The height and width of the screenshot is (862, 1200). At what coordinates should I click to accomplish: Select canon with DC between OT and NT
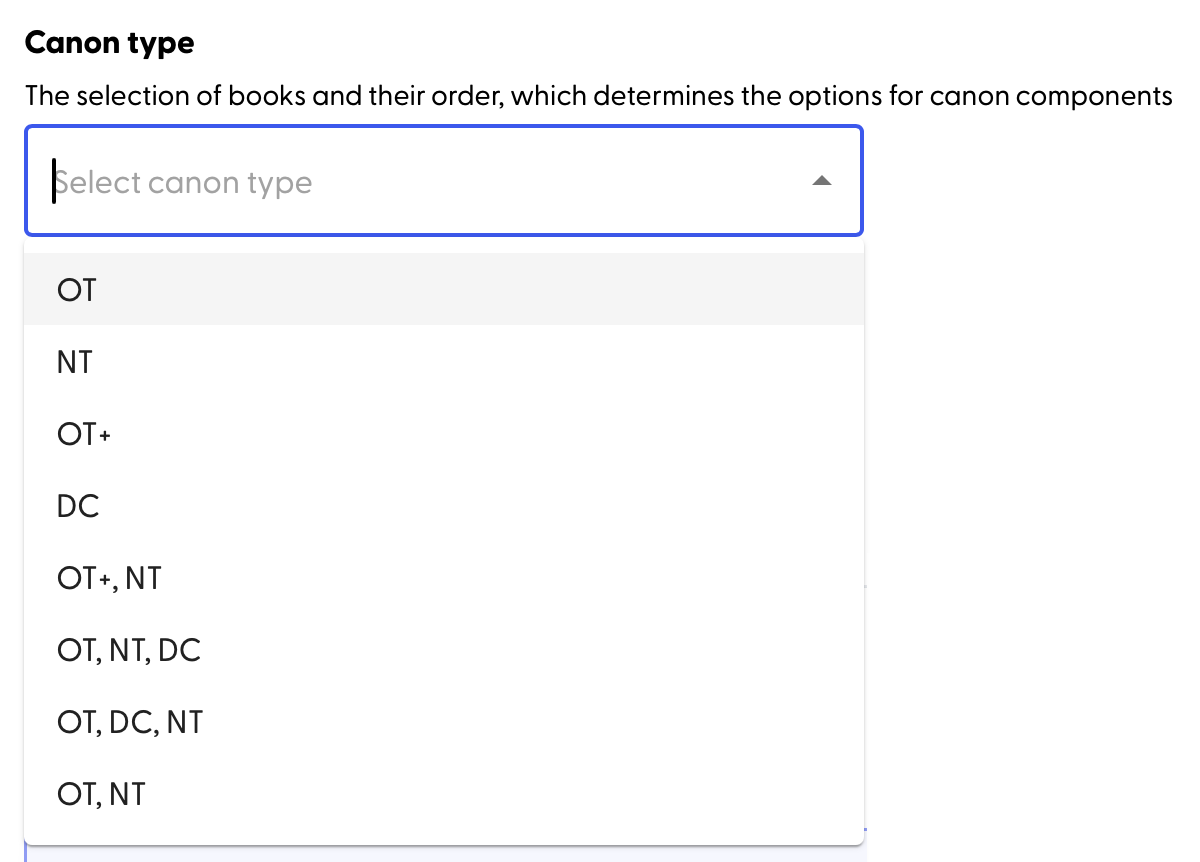[130, 722]
